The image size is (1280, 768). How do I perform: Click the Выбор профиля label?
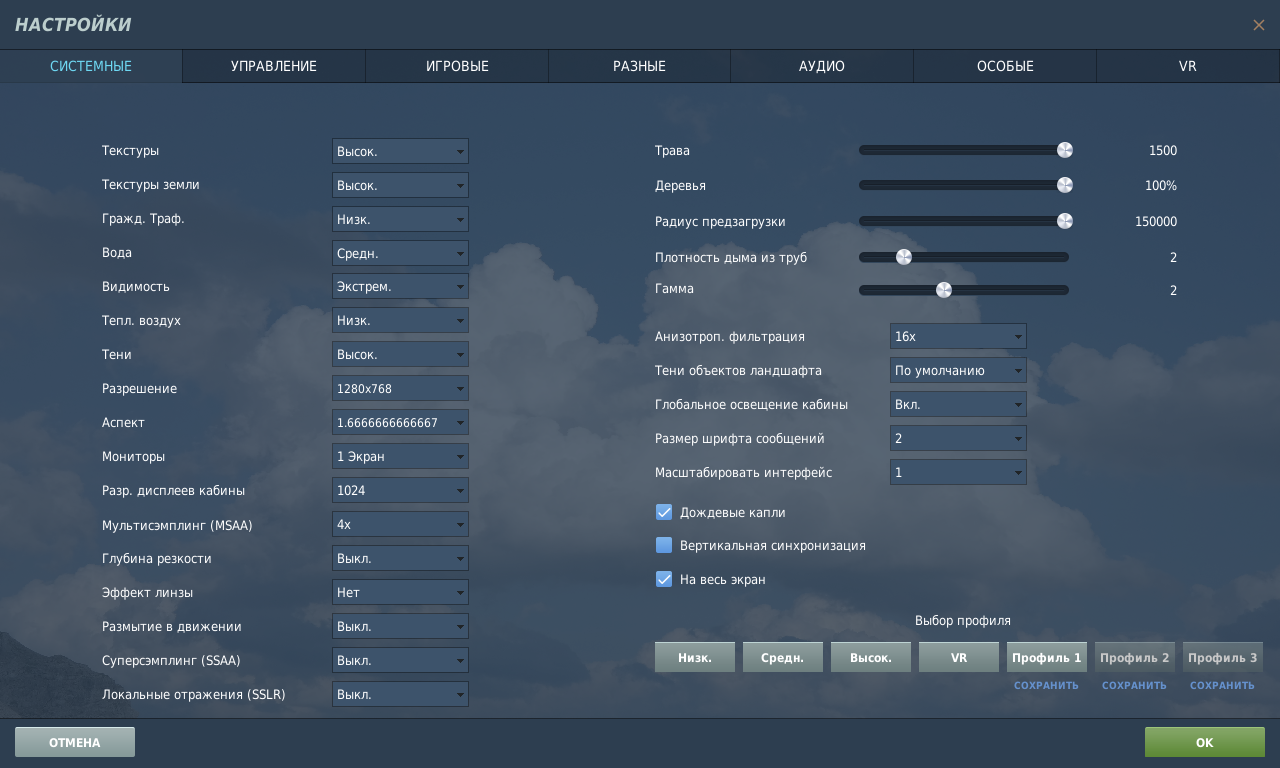click(963, 621)
